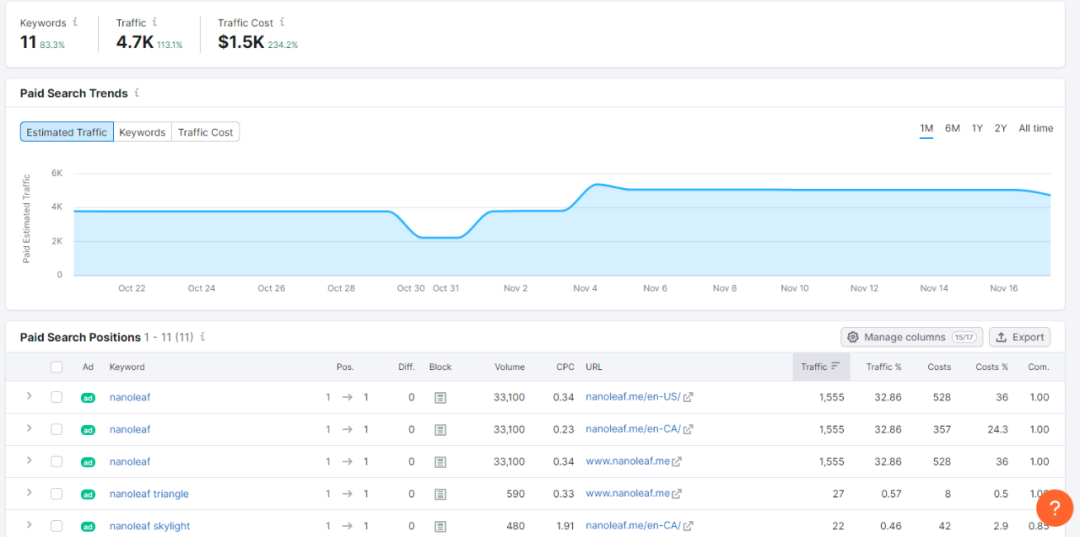
Task: Click the Traffic info icon in summary
Action: 154,22
